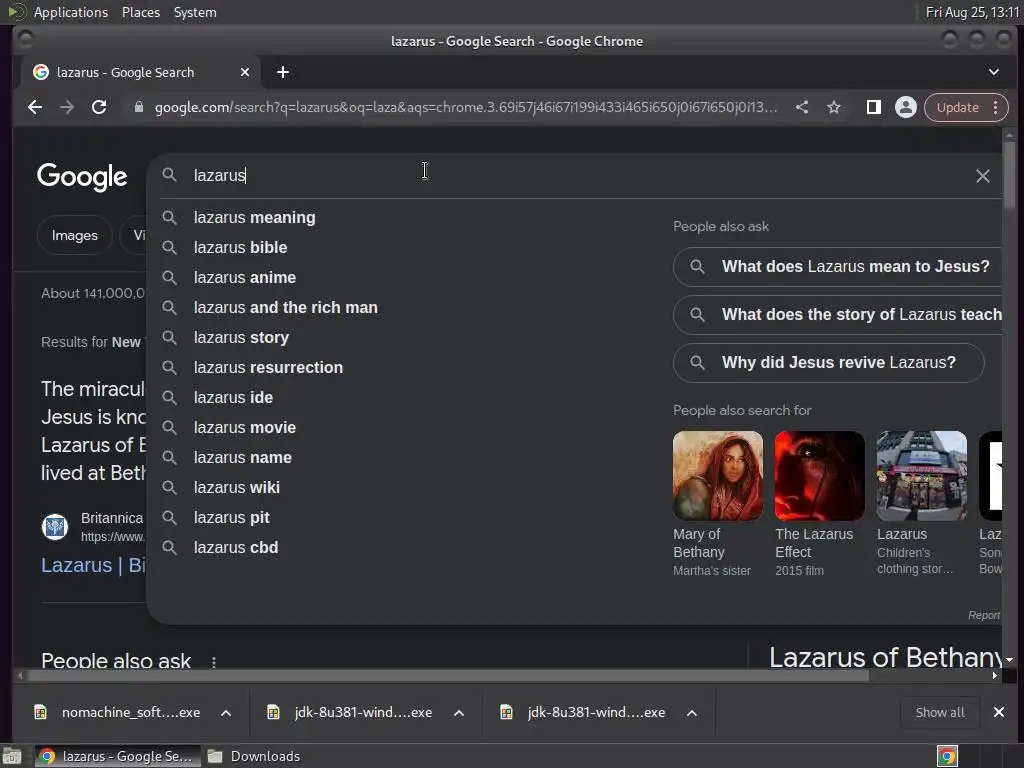Show all downloads

click(x=940, y=712)
